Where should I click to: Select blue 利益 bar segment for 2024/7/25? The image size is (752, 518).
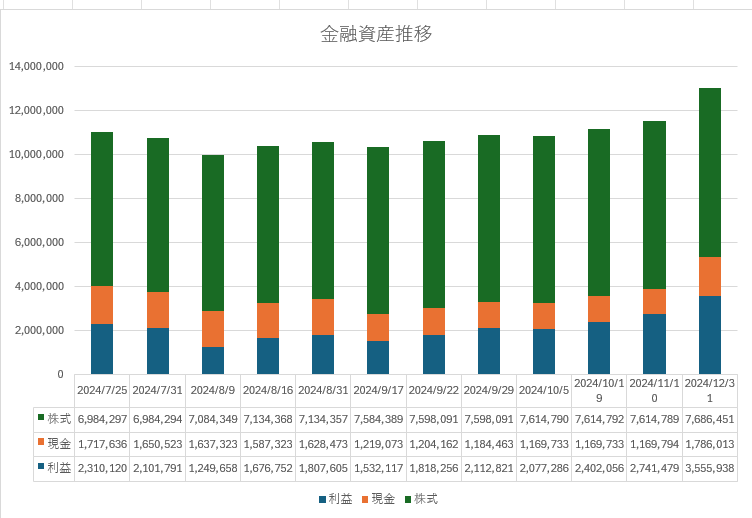(102, 349)
